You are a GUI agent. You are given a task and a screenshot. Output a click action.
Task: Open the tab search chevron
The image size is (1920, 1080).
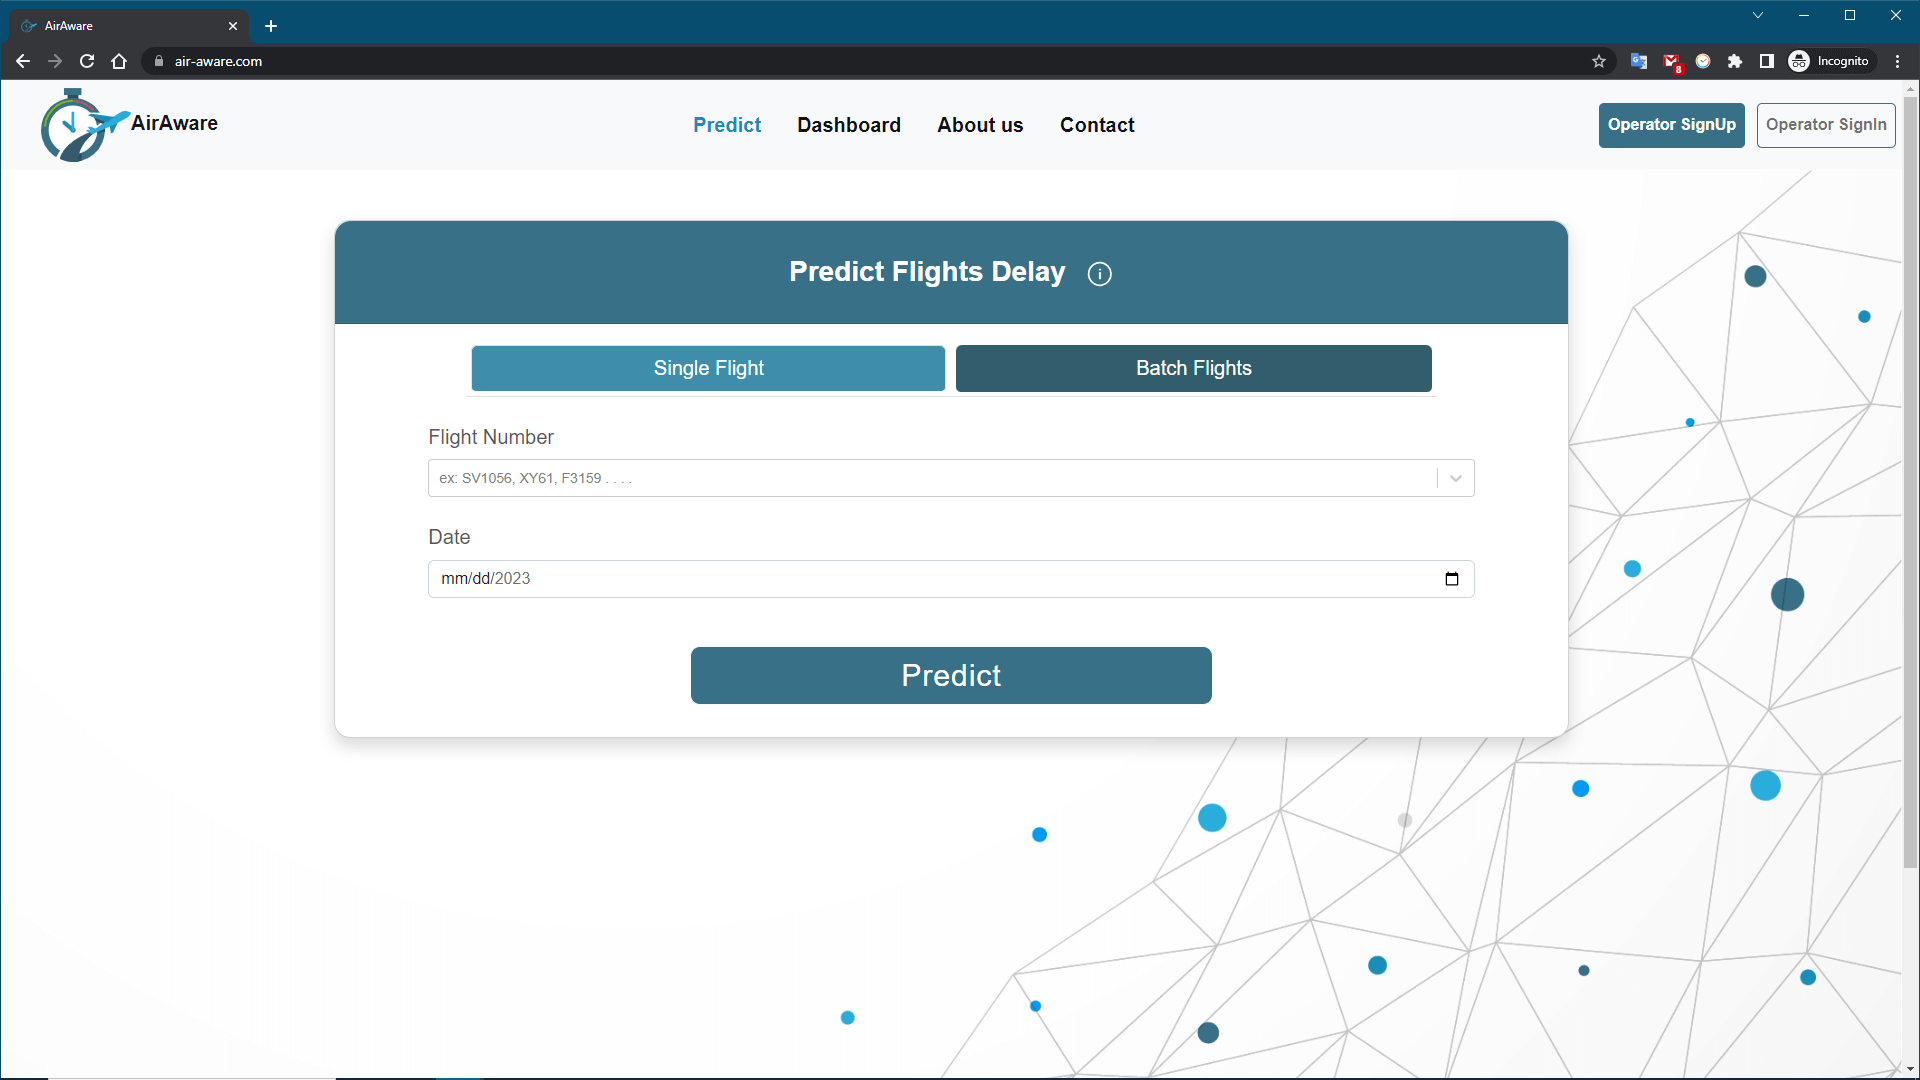[1758, 15]
